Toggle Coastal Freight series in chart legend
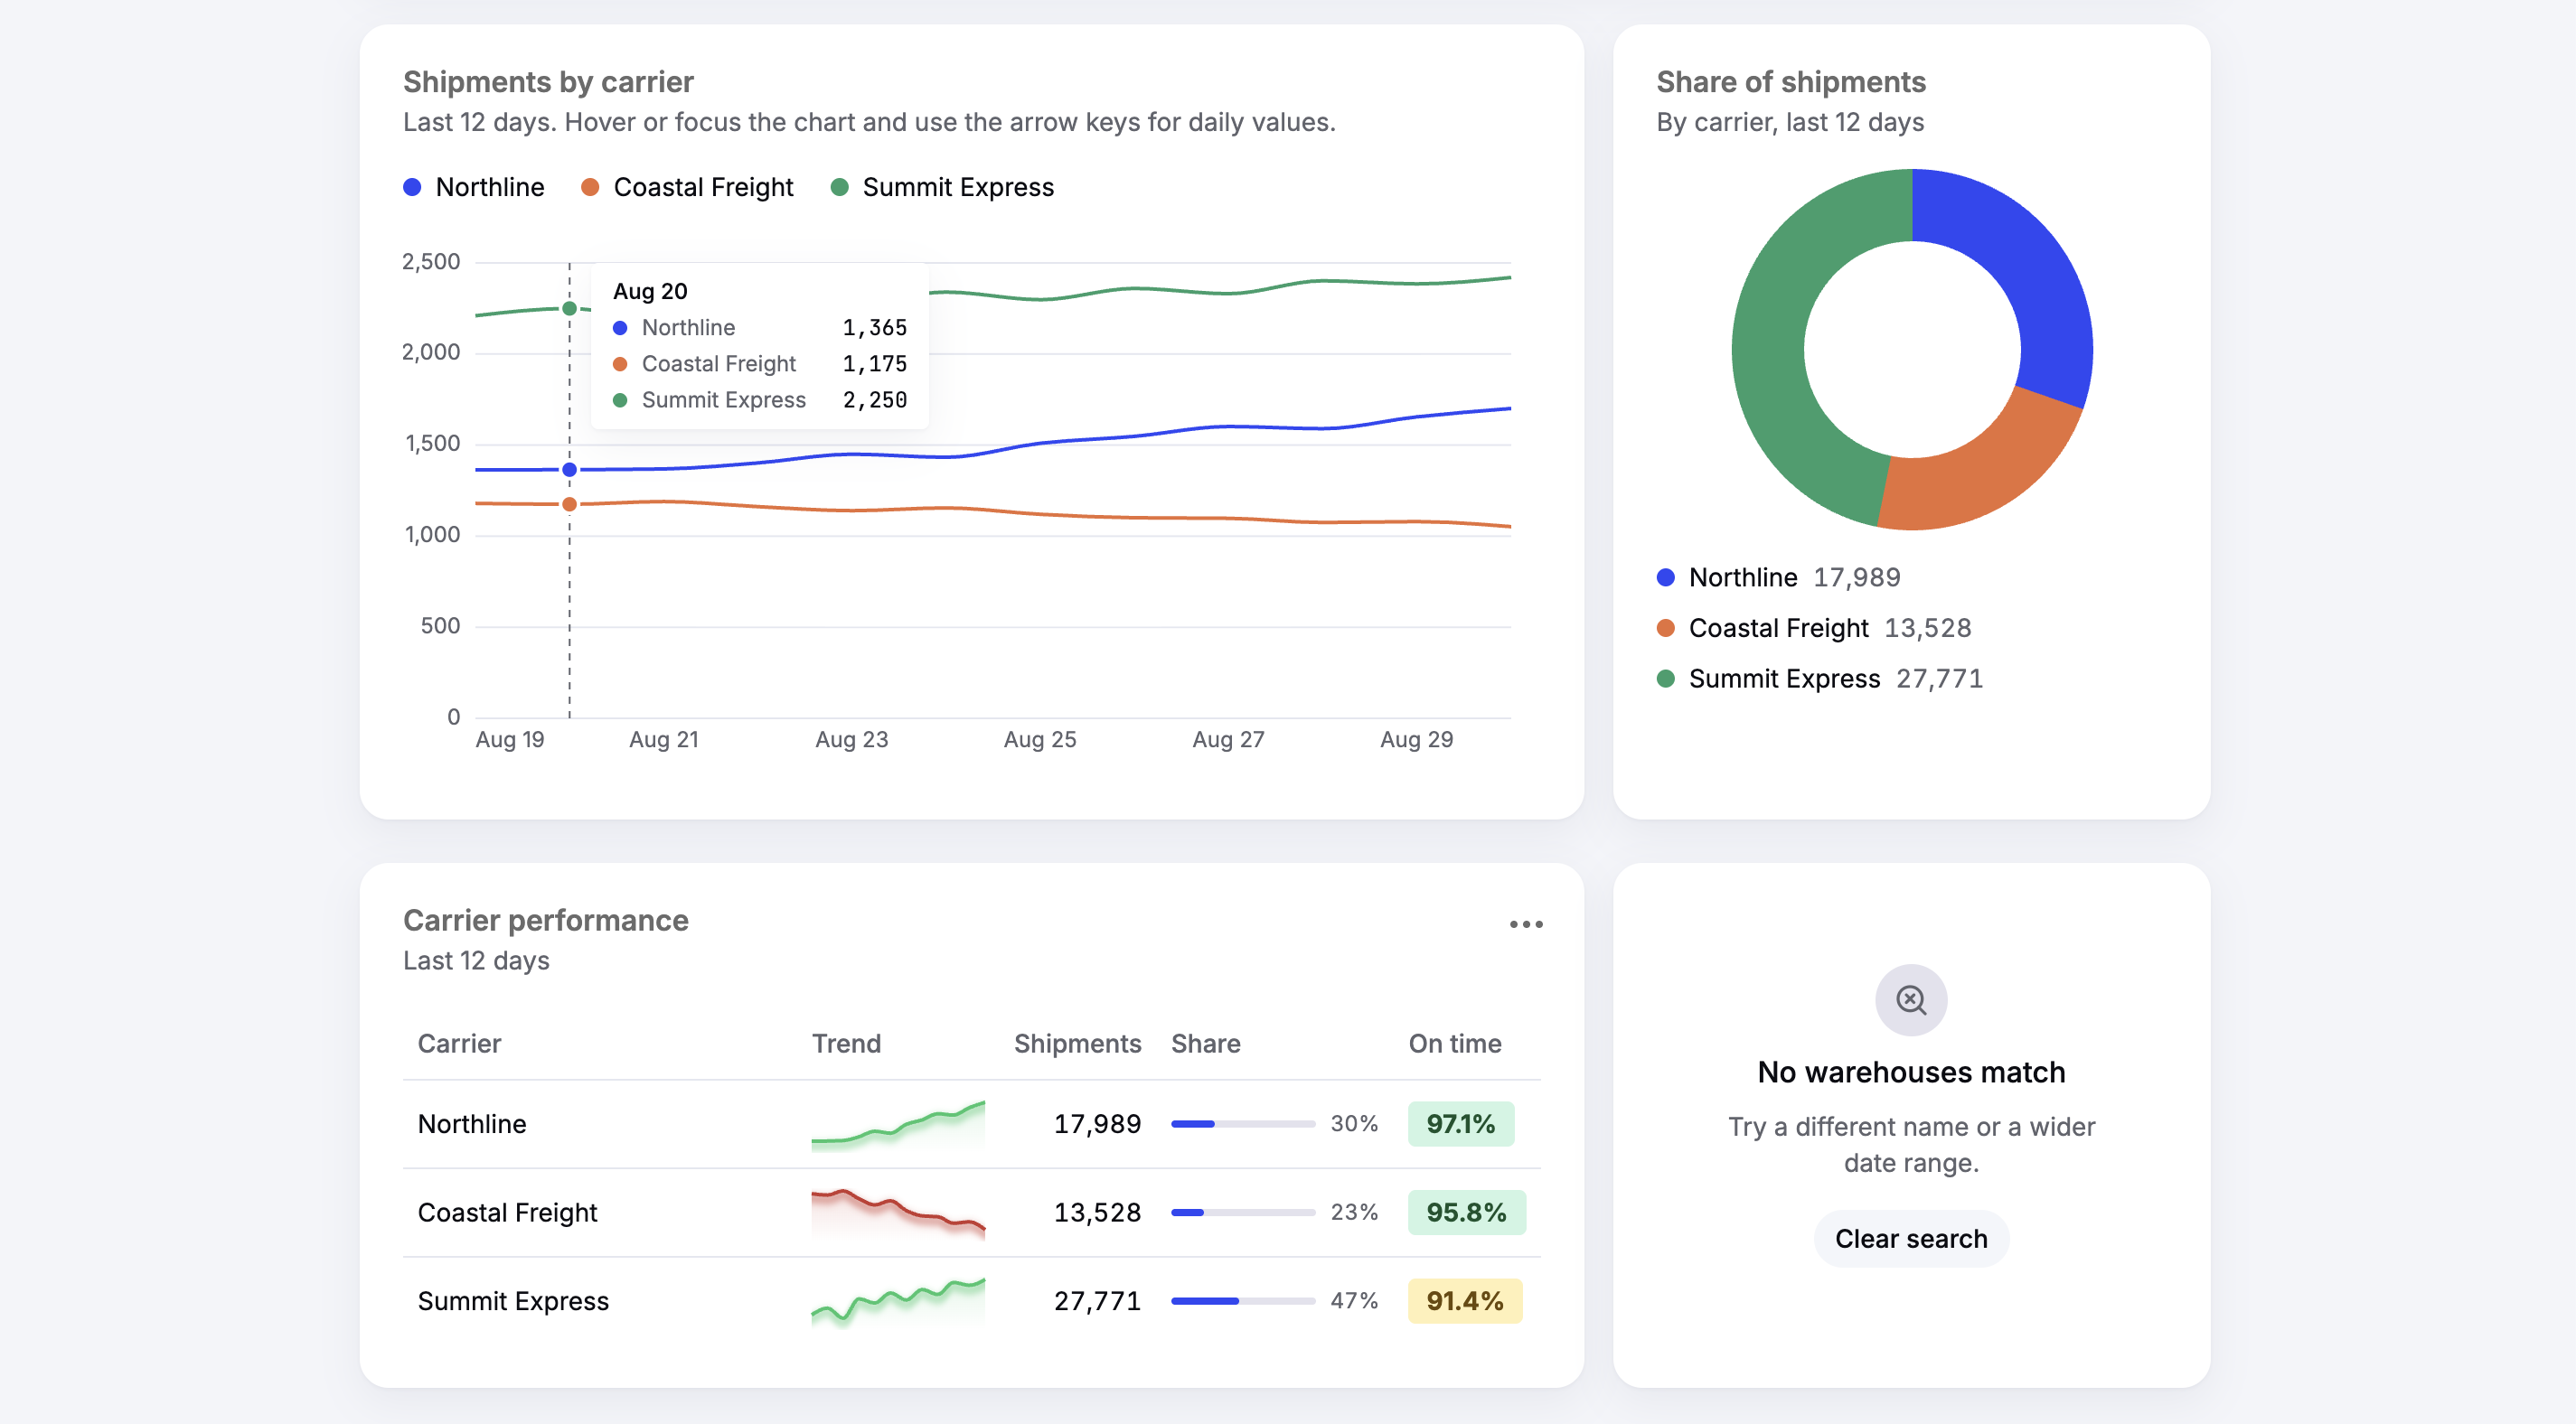The height and width of the screenshot is (1424, 2576). coord(687,187)
